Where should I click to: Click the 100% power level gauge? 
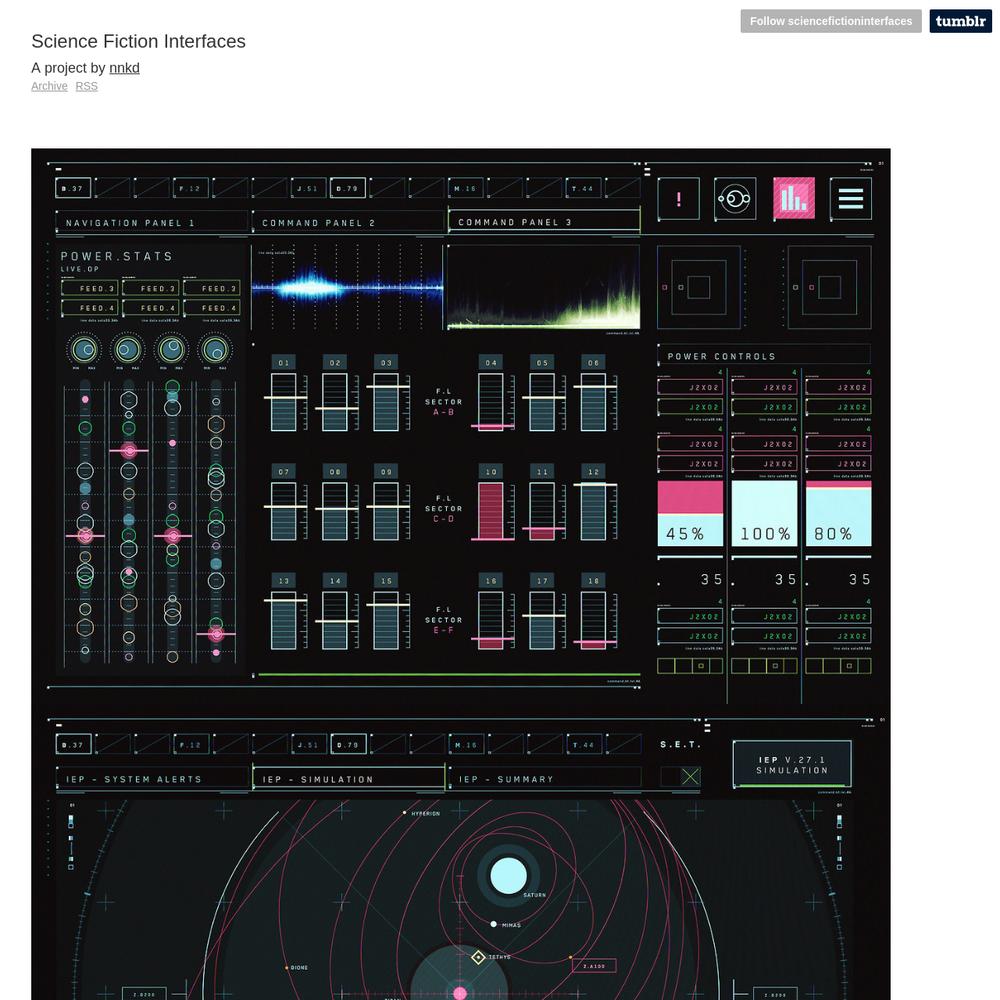point(764,513)
